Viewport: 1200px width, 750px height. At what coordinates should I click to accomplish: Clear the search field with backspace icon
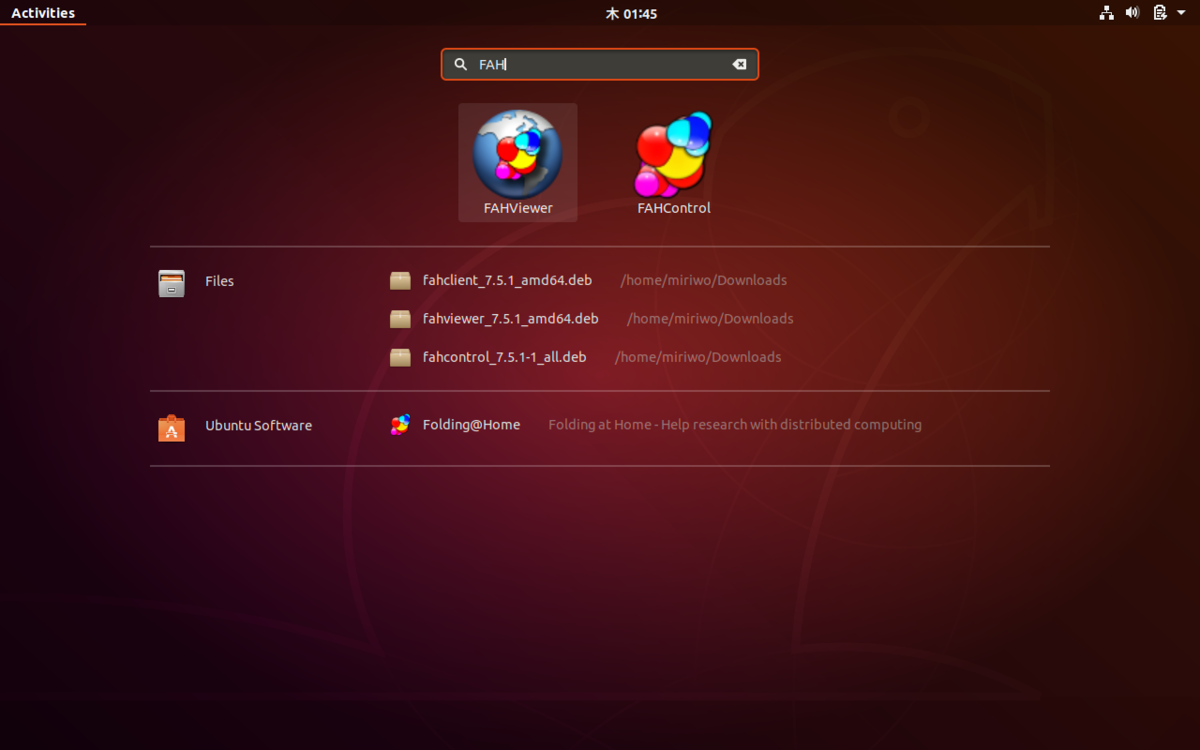tap(739, 64)
